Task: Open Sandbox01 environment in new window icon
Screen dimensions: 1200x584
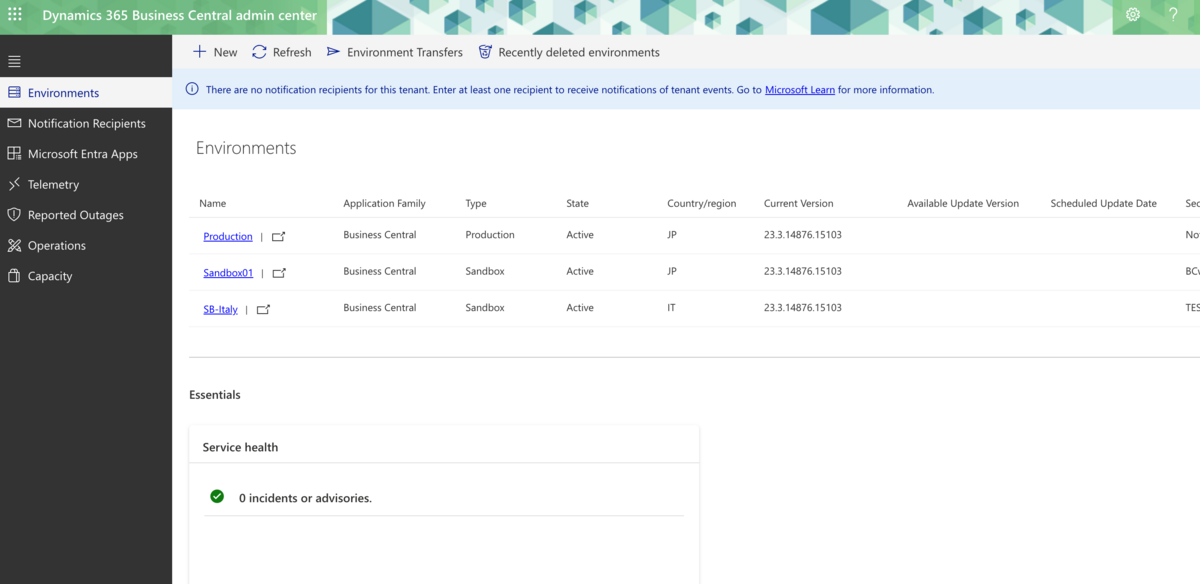Action: click(279, 273)
